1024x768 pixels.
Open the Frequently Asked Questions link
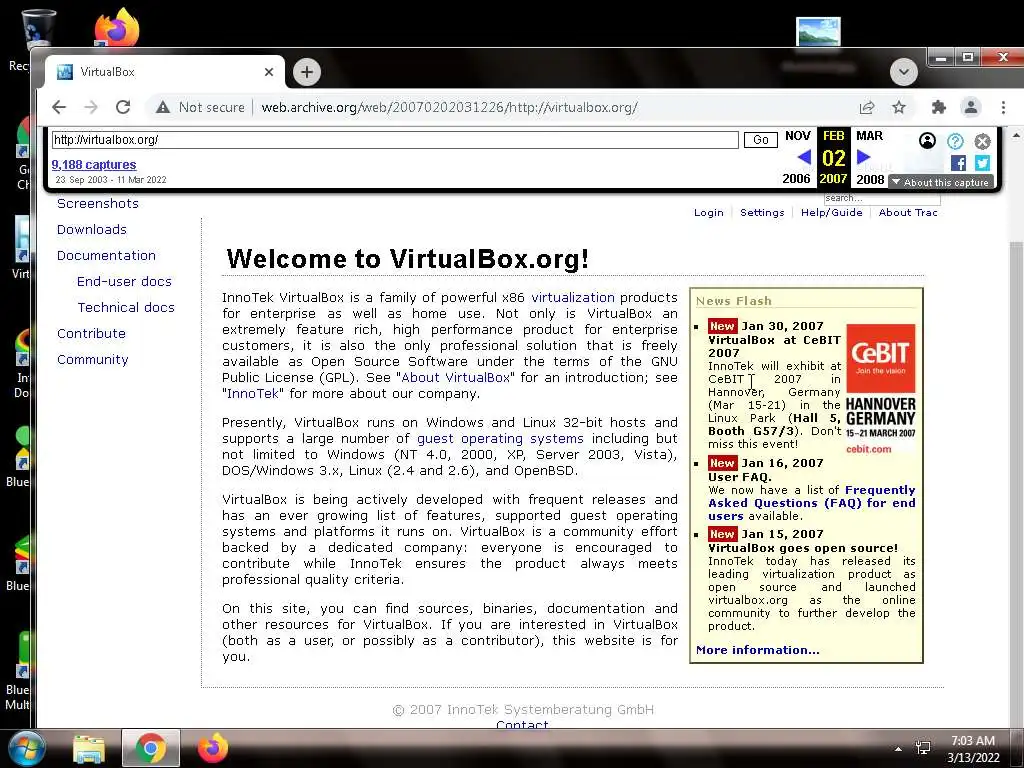click(812, 503)
